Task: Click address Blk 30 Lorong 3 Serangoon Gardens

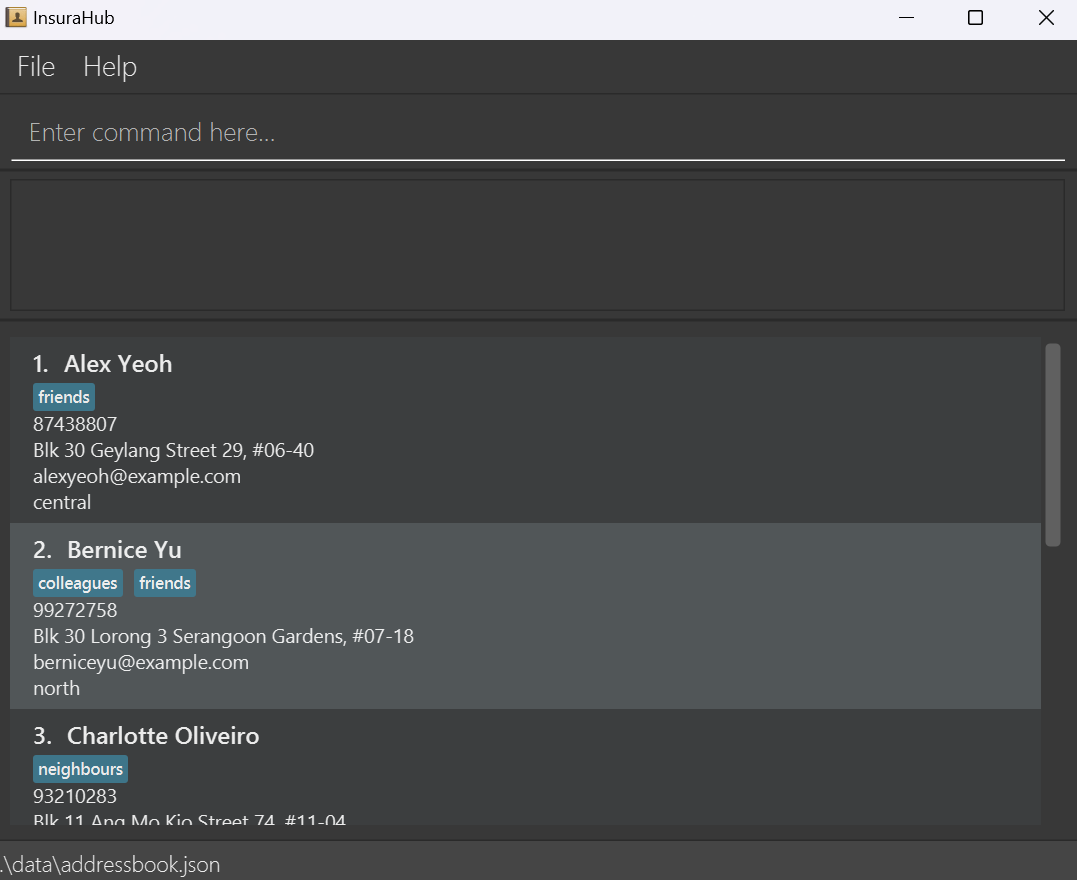Action: click(x=223, y=636)
